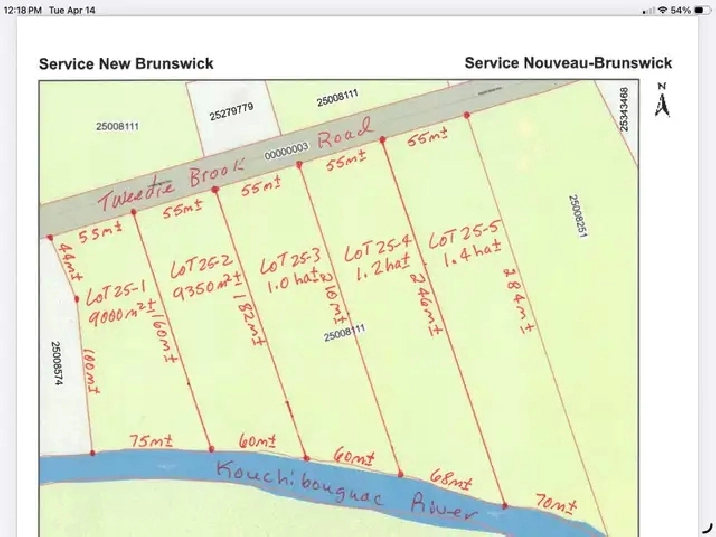This screenshot has height=537, width=716.
Task: Click the north arrow compass symbol
Action: (x=661, y=101)
